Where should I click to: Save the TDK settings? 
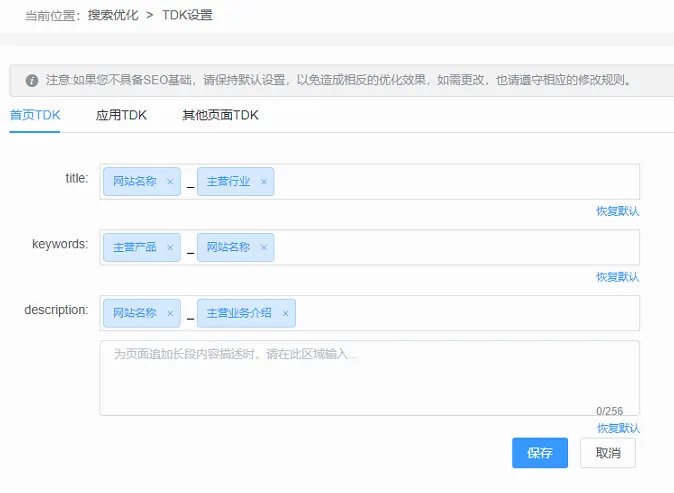(x=540, y=453)
